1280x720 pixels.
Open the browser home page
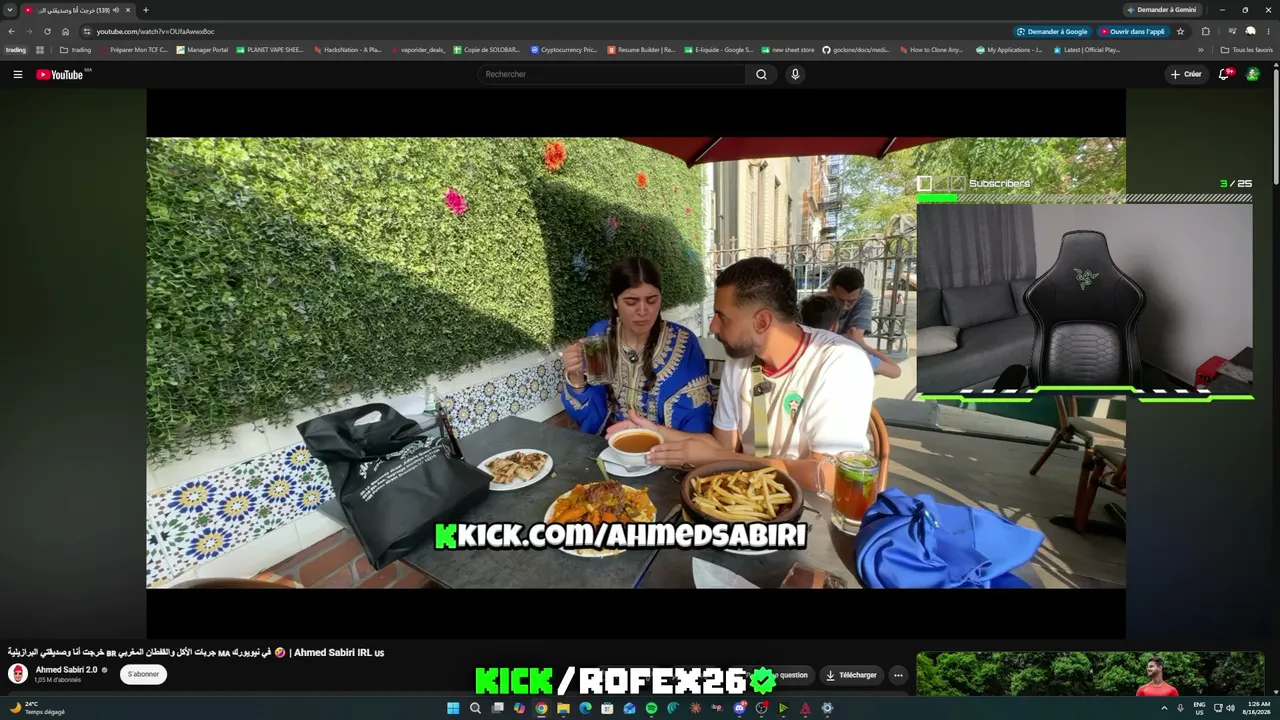66,31
